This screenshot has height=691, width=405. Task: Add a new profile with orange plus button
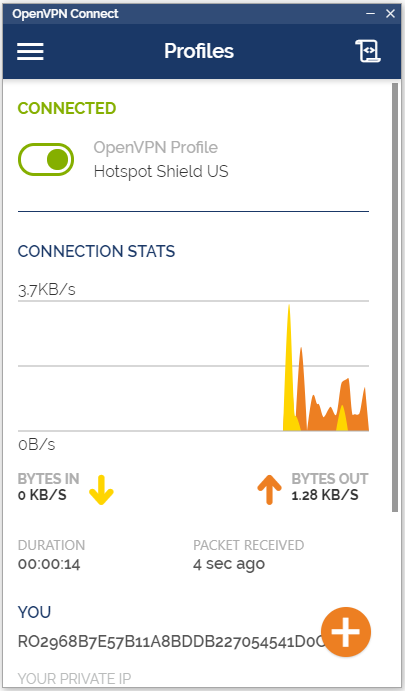[346, 632]
